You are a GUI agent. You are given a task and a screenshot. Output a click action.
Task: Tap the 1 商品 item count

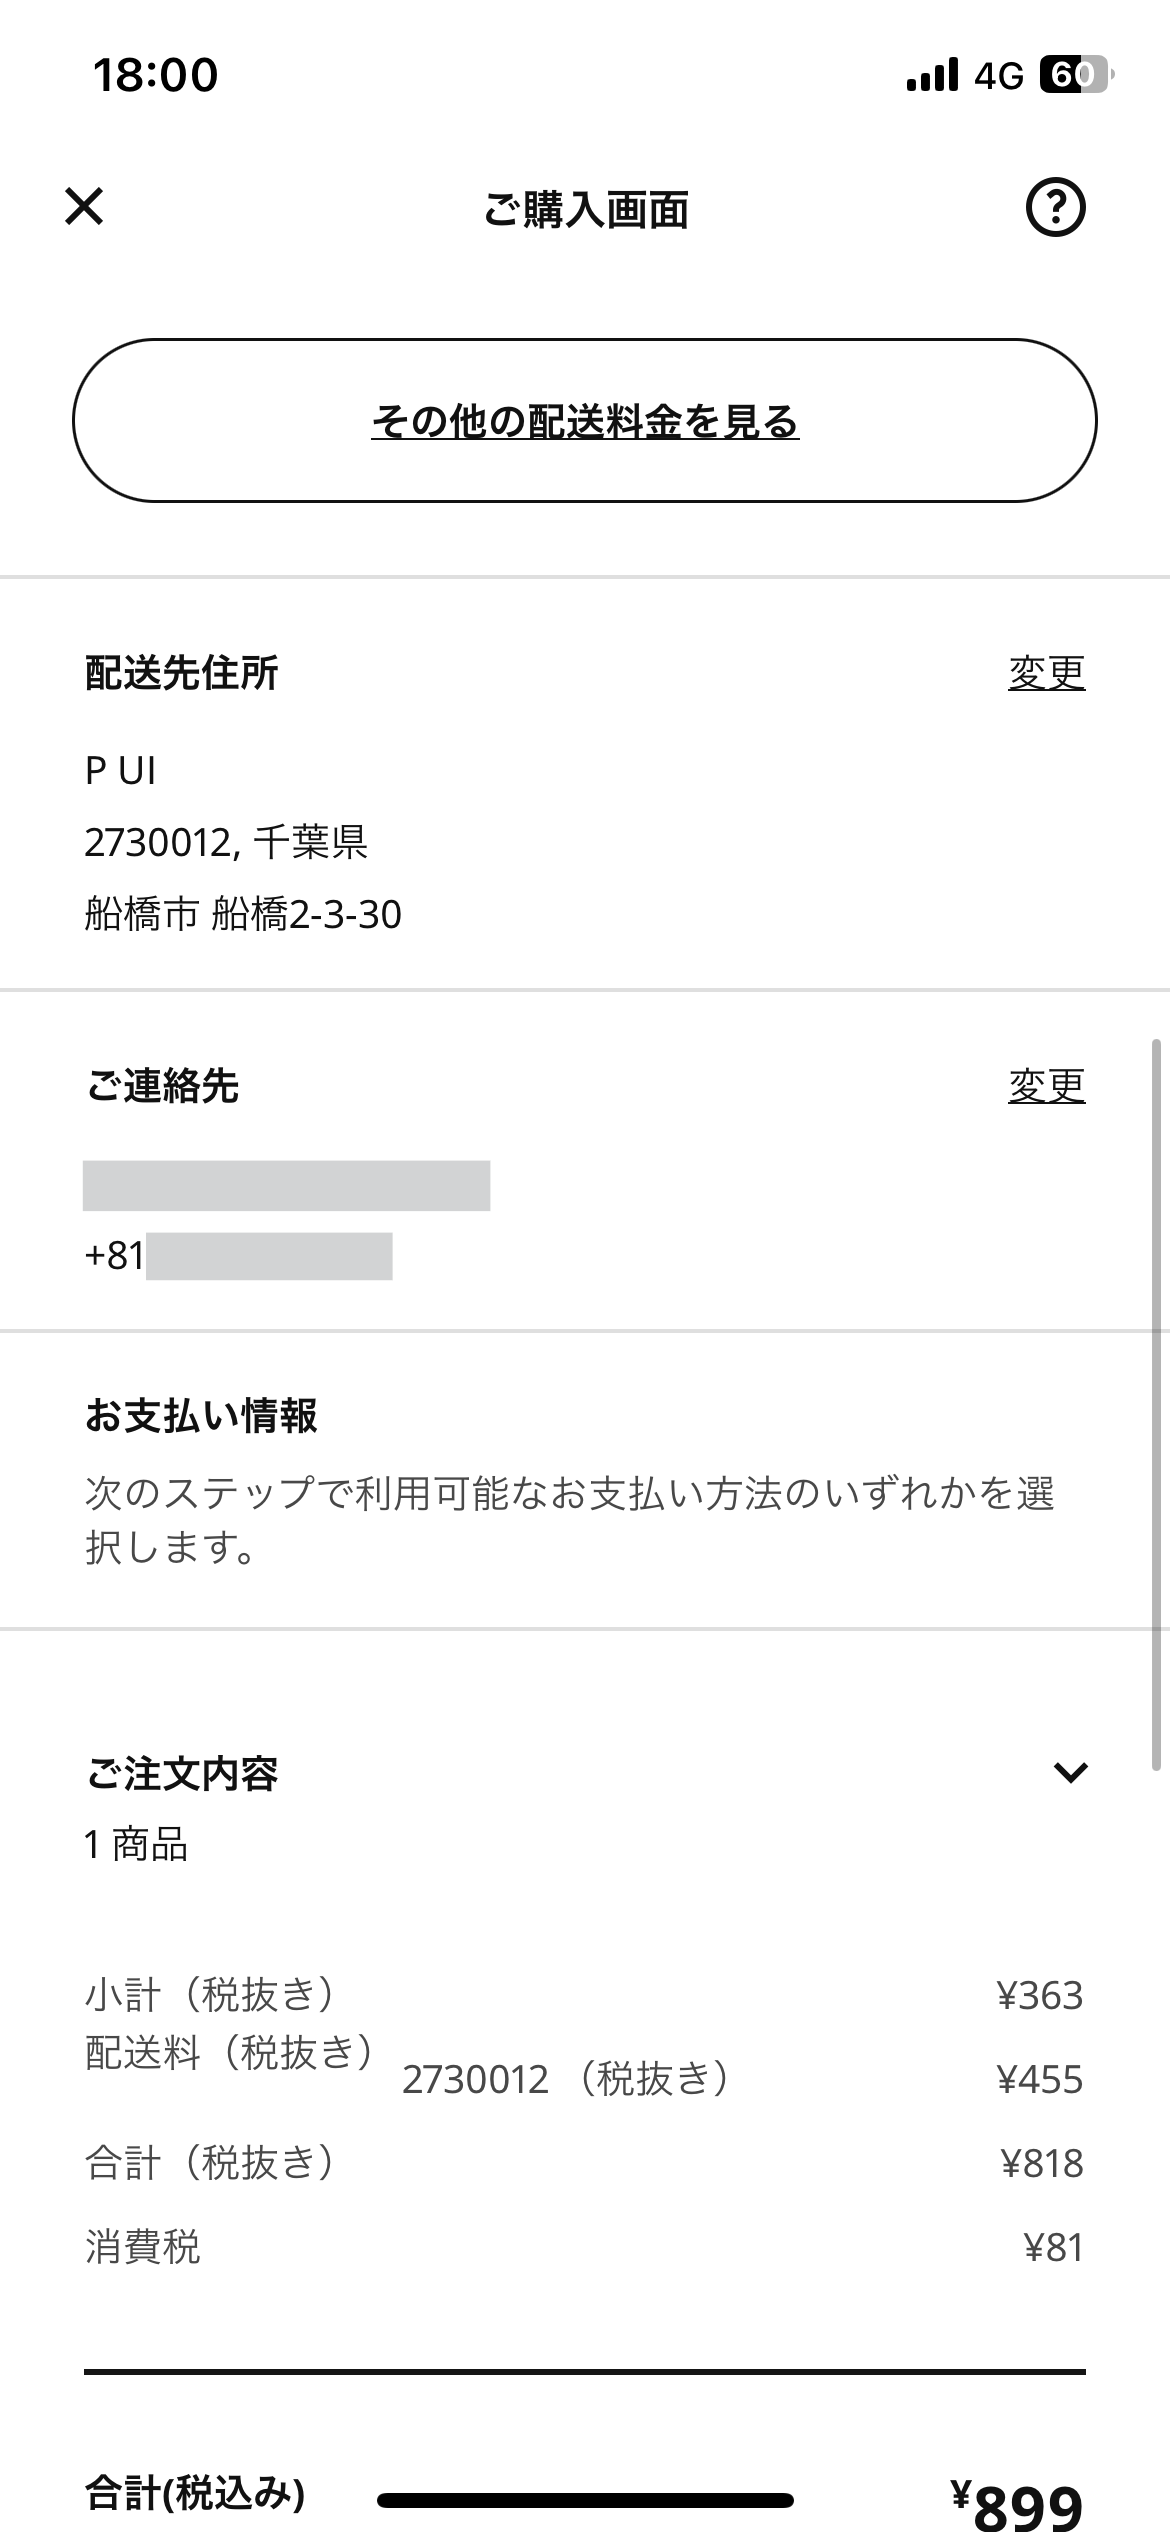pos(136,1845)
